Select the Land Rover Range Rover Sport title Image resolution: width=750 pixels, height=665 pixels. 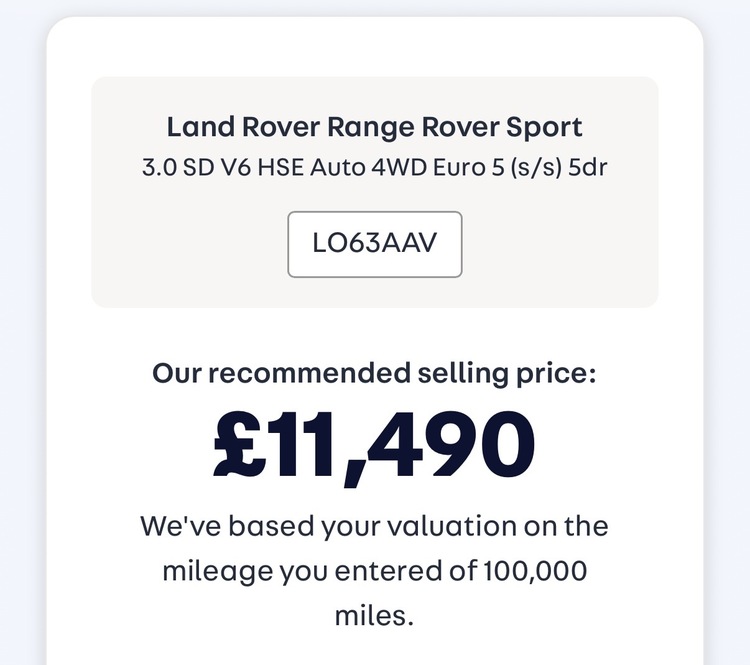(374, 128)
